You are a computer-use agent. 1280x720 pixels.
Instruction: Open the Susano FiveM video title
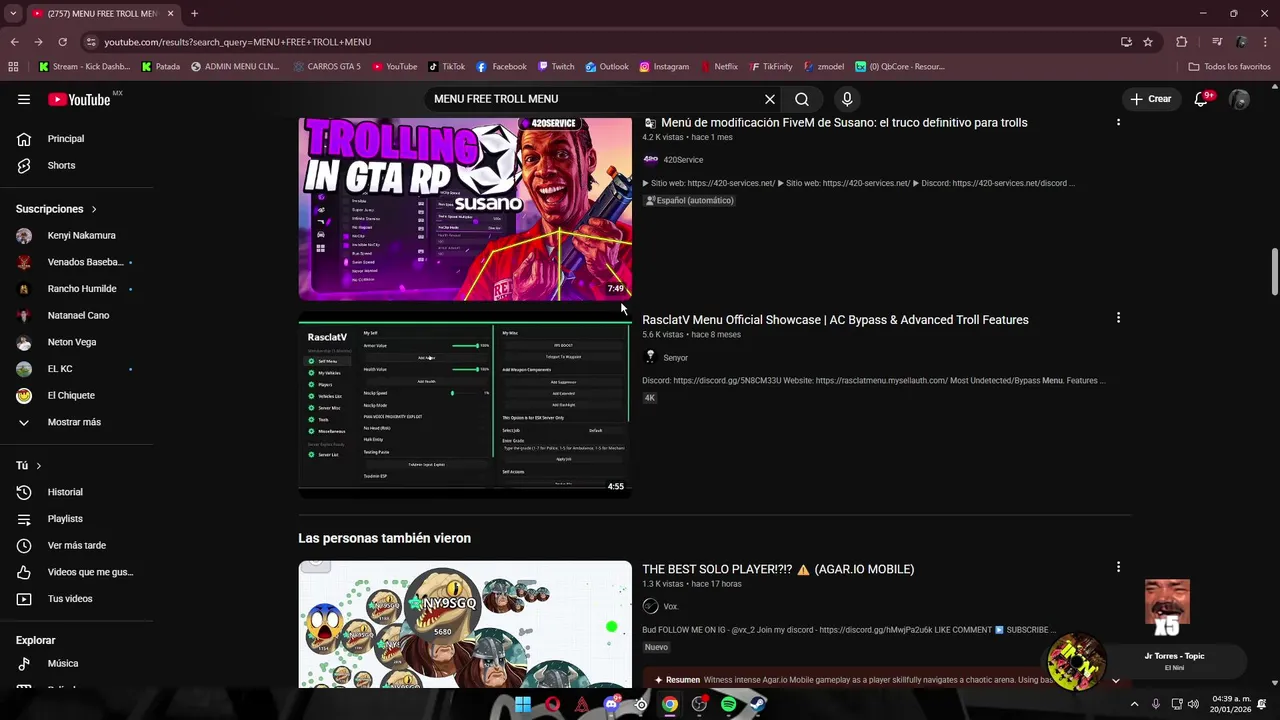click(x=844, y=123)
